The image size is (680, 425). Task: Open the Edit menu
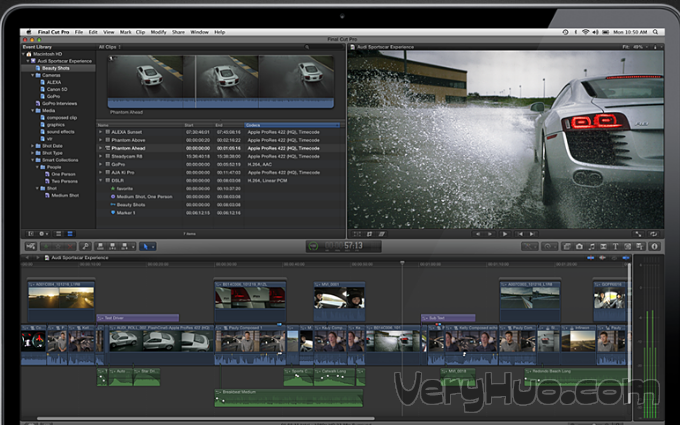93,32
